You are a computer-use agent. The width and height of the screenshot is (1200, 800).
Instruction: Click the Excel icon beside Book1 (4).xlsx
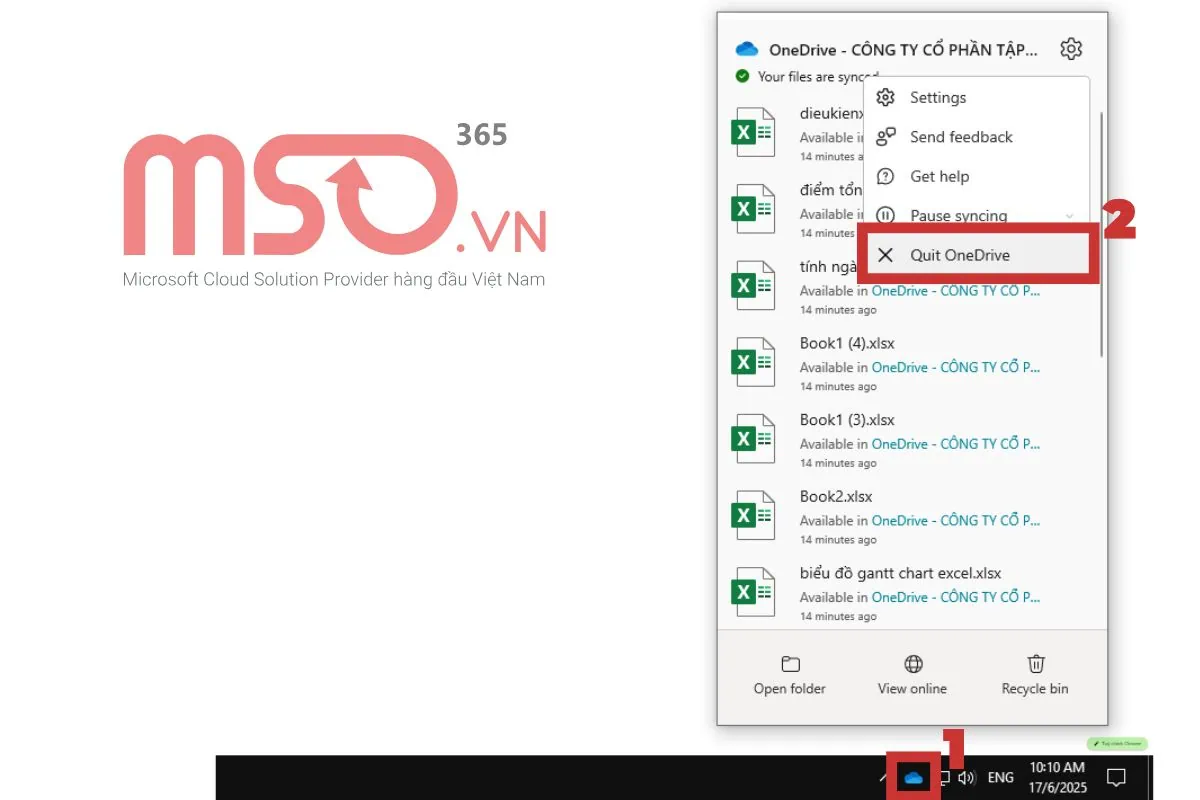click(x=753, y=362)
